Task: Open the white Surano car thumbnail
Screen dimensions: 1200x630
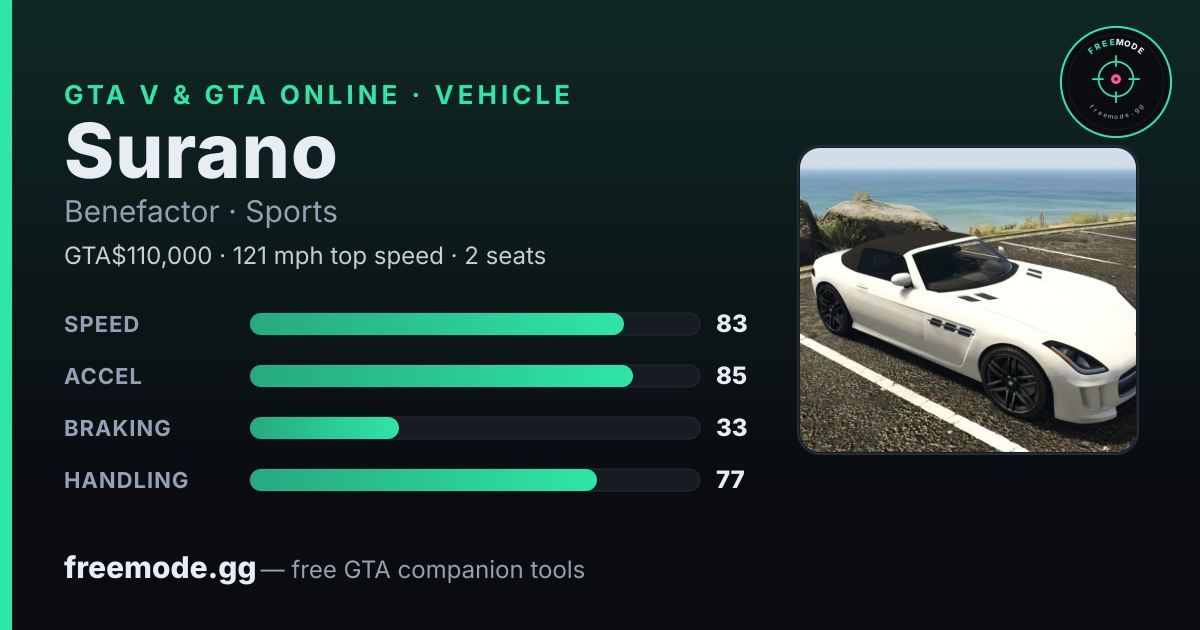Action: coord(968,300)
